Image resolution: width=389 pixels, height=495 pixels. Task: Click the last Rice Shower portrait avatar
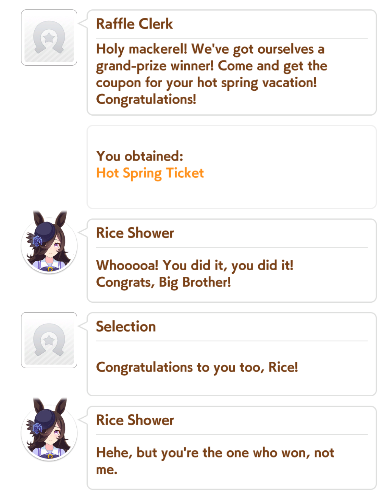49,430
